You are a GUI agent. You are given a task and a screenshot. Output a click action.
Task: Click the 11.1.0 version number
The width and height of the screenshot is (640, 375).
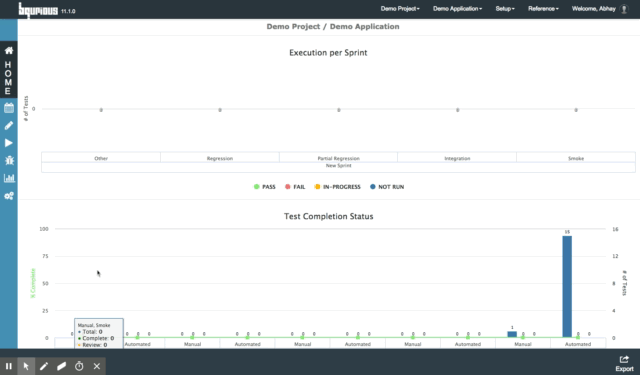68,11
